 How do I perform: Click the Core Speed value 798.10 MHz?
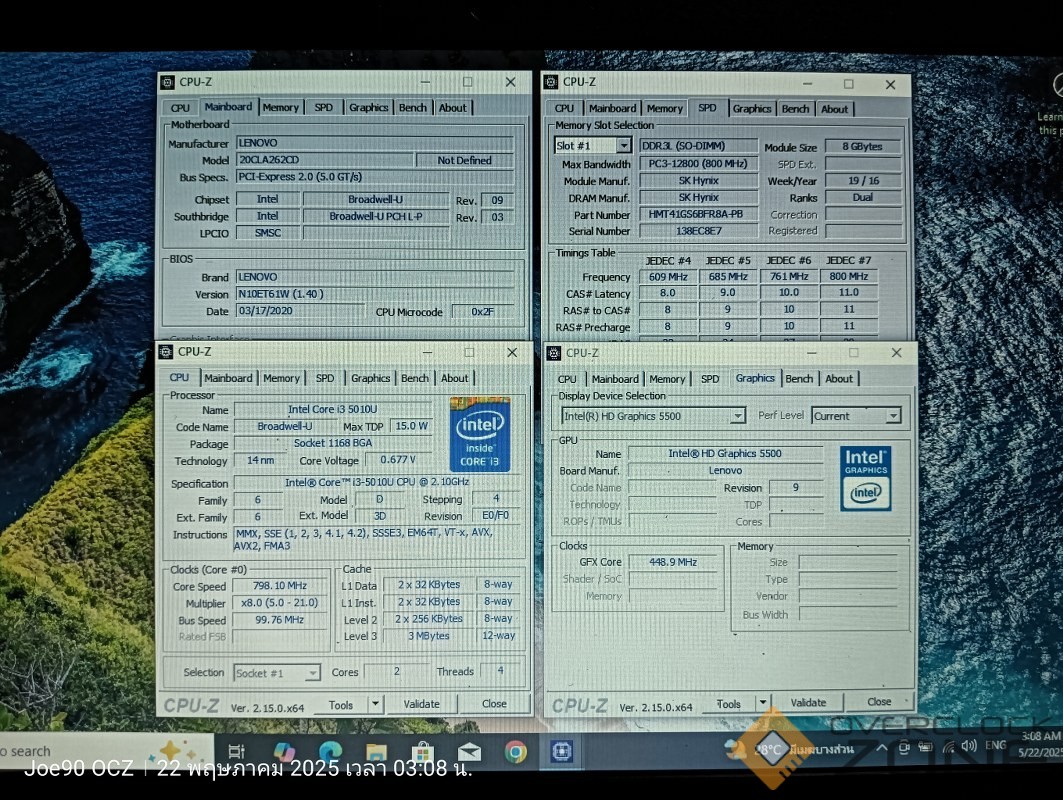pyautogui.click(x=279, y=586)
